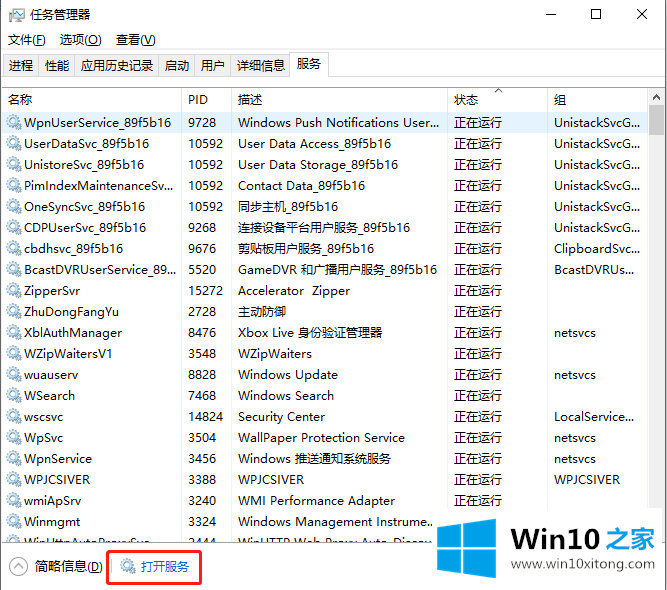This screenshot has width=667, height=590.
Task: Sort by the PID column header
Action: click(206, 100)
